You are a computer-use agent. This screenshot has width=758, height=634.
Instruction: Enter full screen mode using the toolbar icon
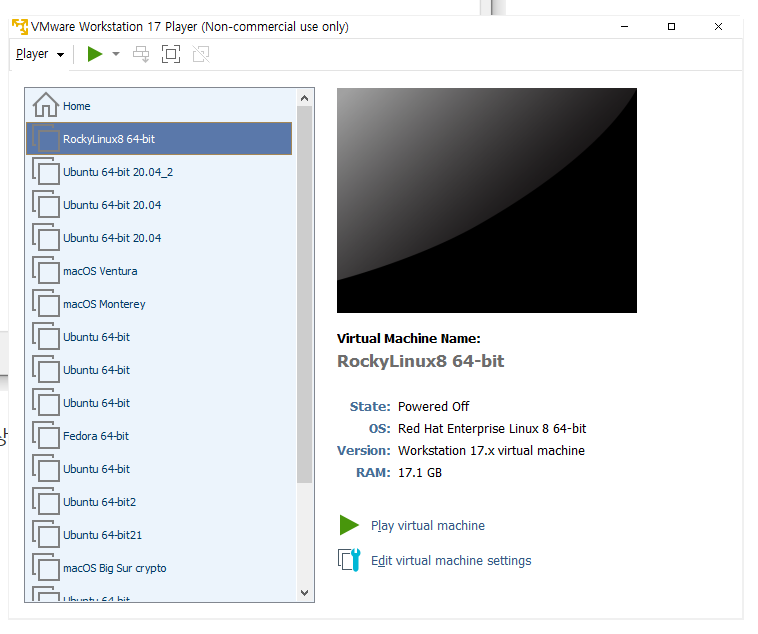[171, 54]
